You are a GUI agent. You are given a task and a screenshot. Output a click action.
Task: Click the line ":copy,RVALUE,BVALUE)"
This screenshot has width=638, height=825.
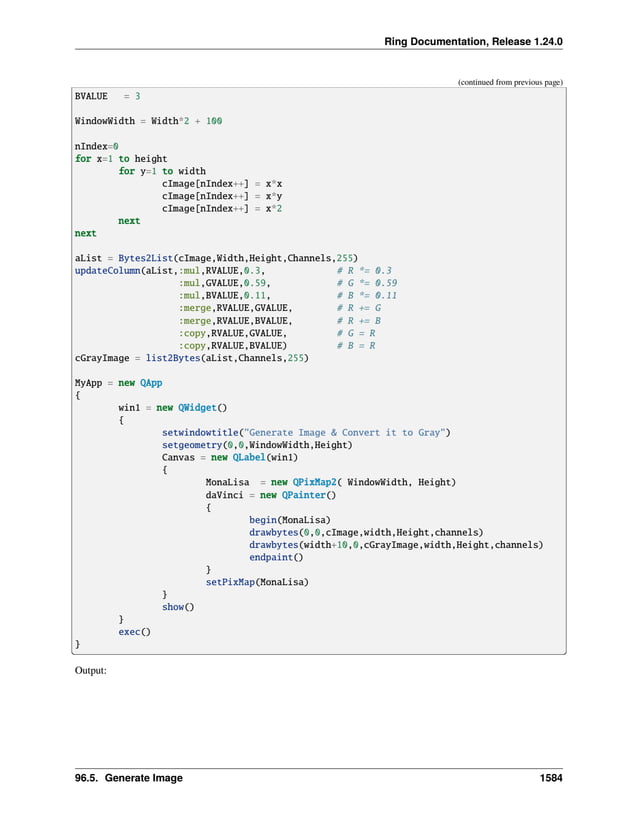click(x=233, y=346)
